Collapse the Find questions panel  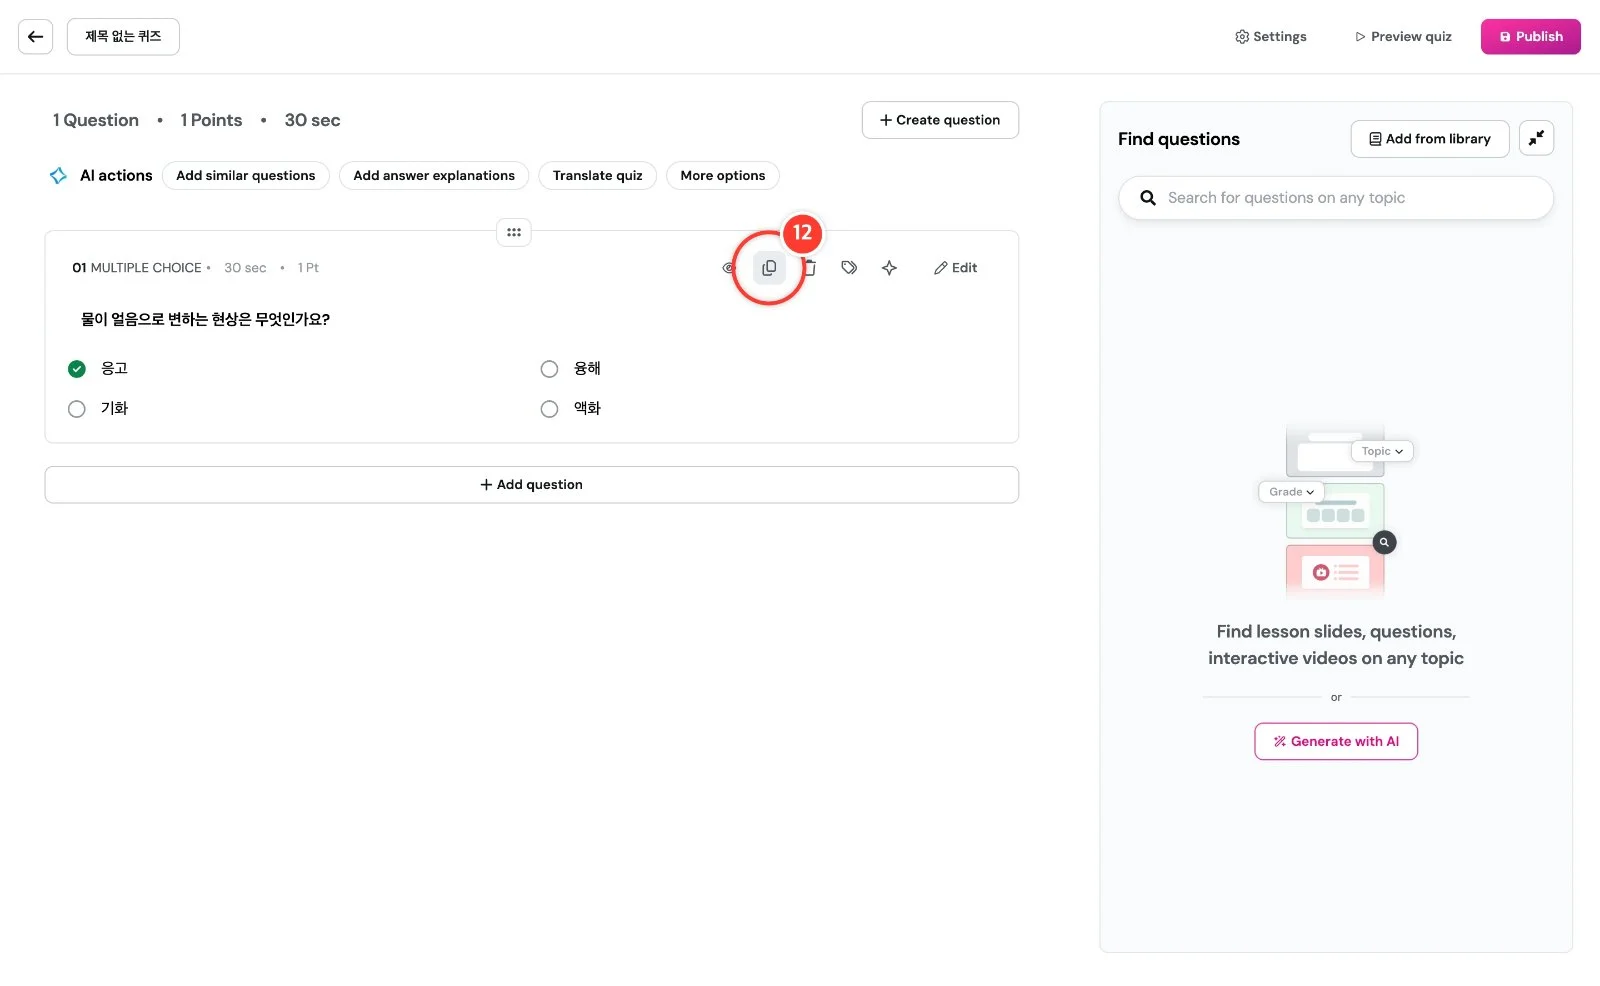click(1536, 138)
